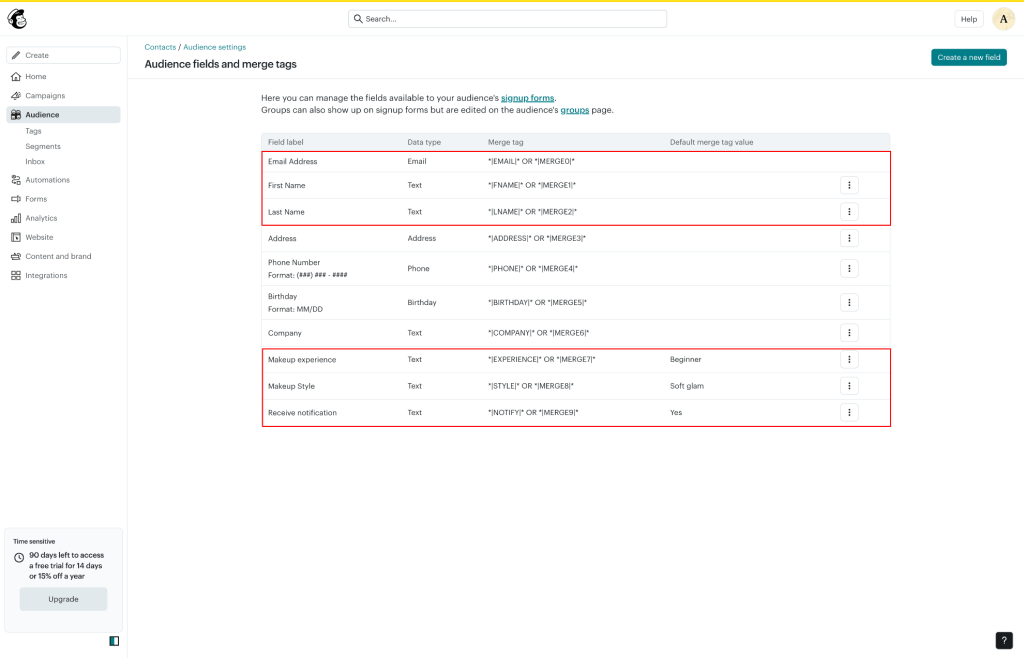Open options menu for Last Name field
This screenshot has width=1024, height=658.
click(x=849, y=212)
